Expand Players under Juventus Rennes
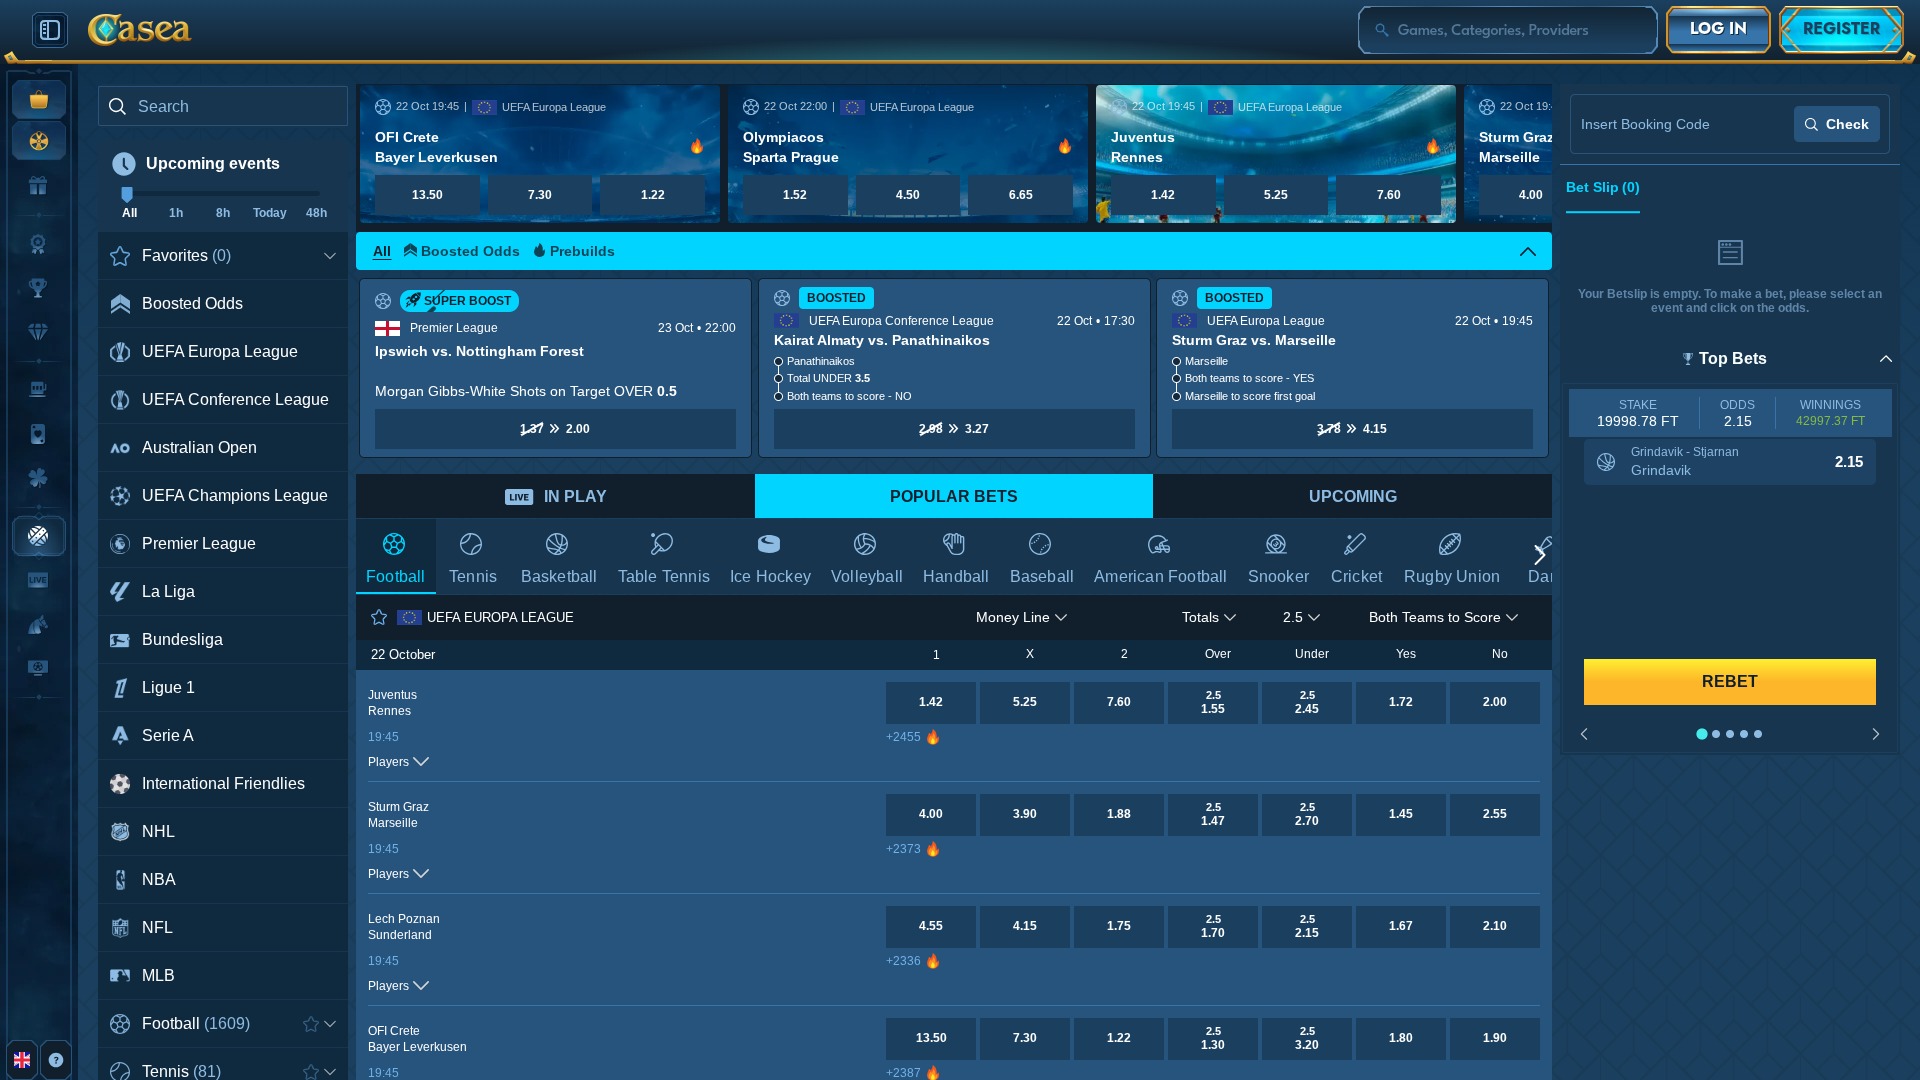This screenshot has height=1080, width=1920. [x=398, y=762]
